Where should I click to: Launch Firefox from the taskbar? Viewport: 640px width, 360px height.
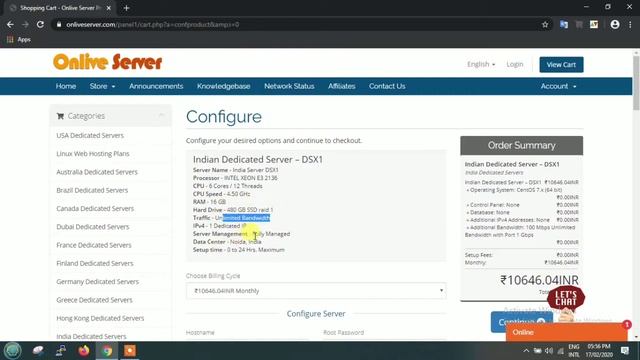click(84, 351)
